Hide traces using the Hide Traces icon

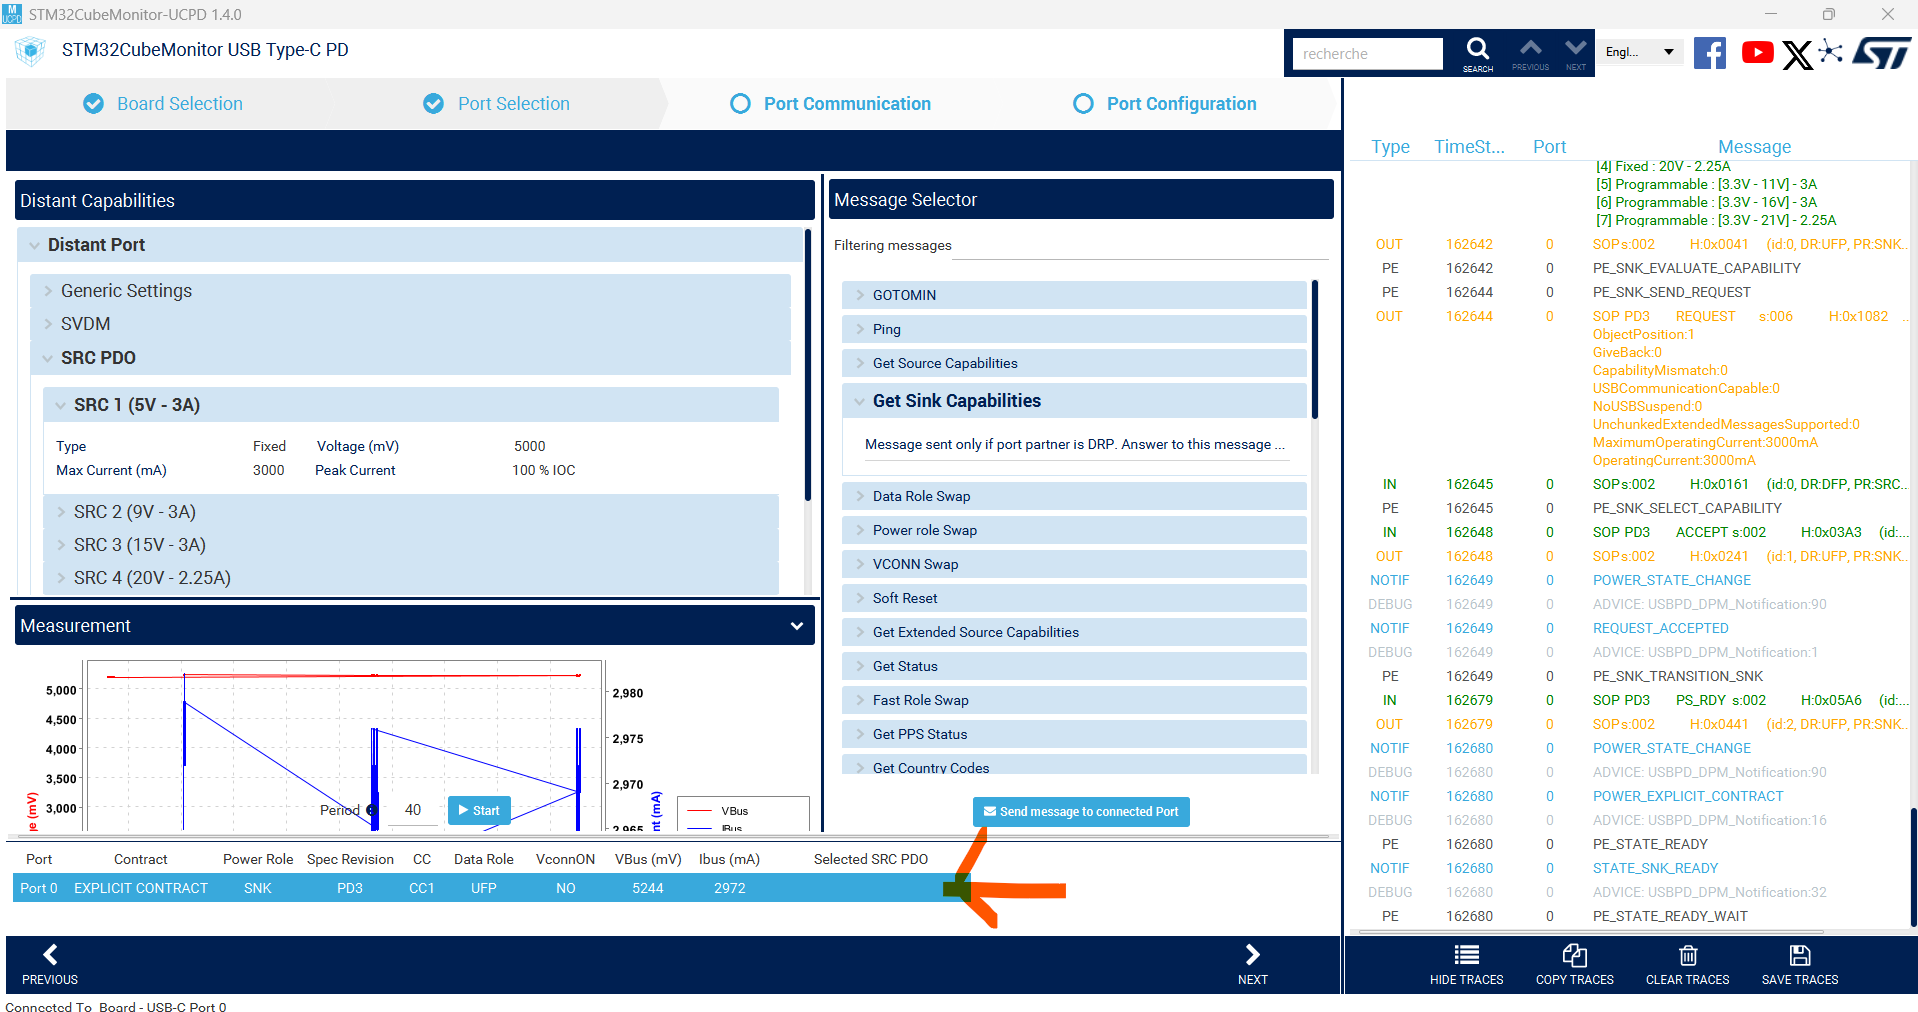click(x=1466, y=963)
